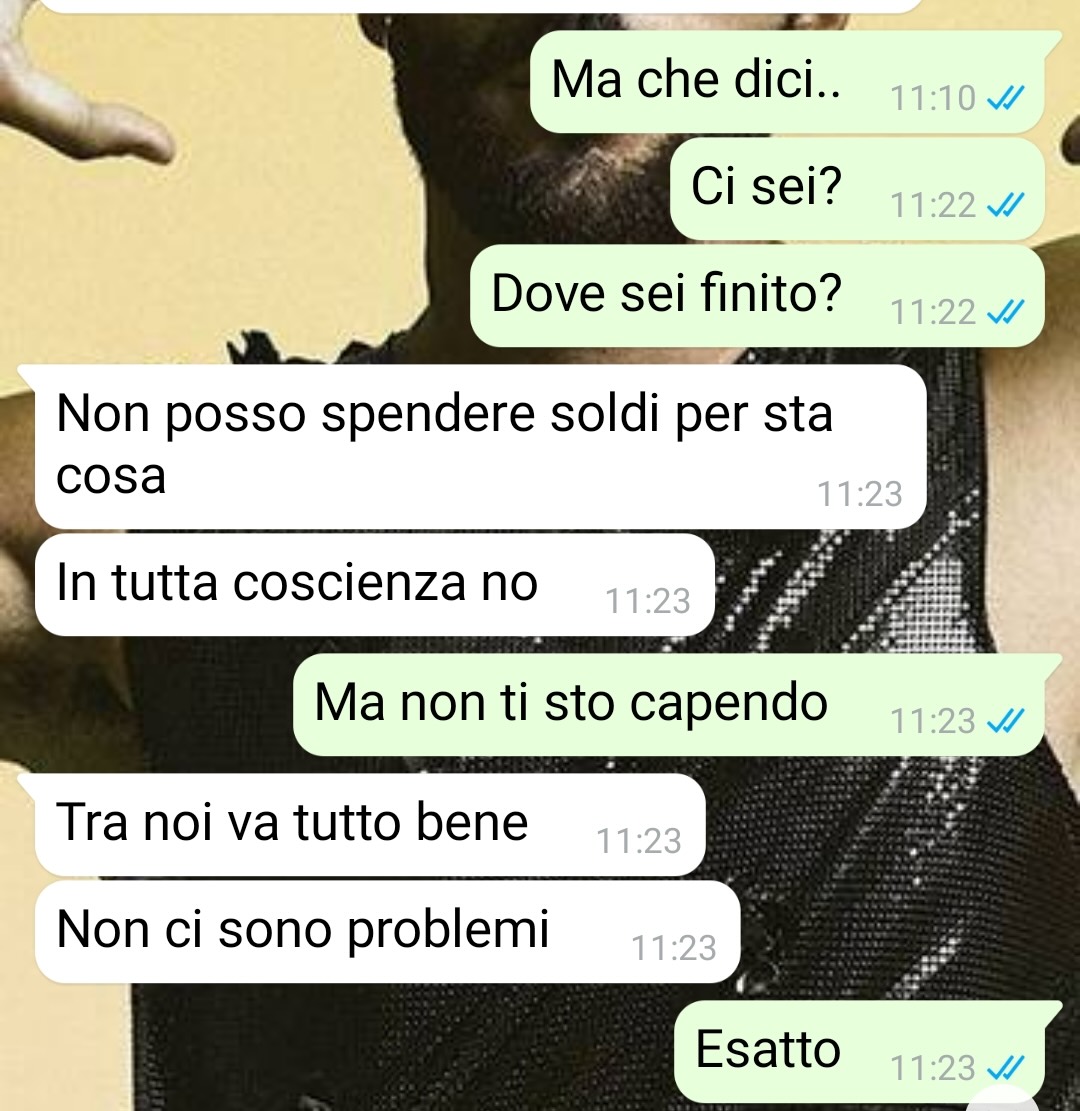Viewport: 1080px width, 1111px height.
Task: Click blue double-check icon next to "Ci sei?"
Action: (1006, 205)
